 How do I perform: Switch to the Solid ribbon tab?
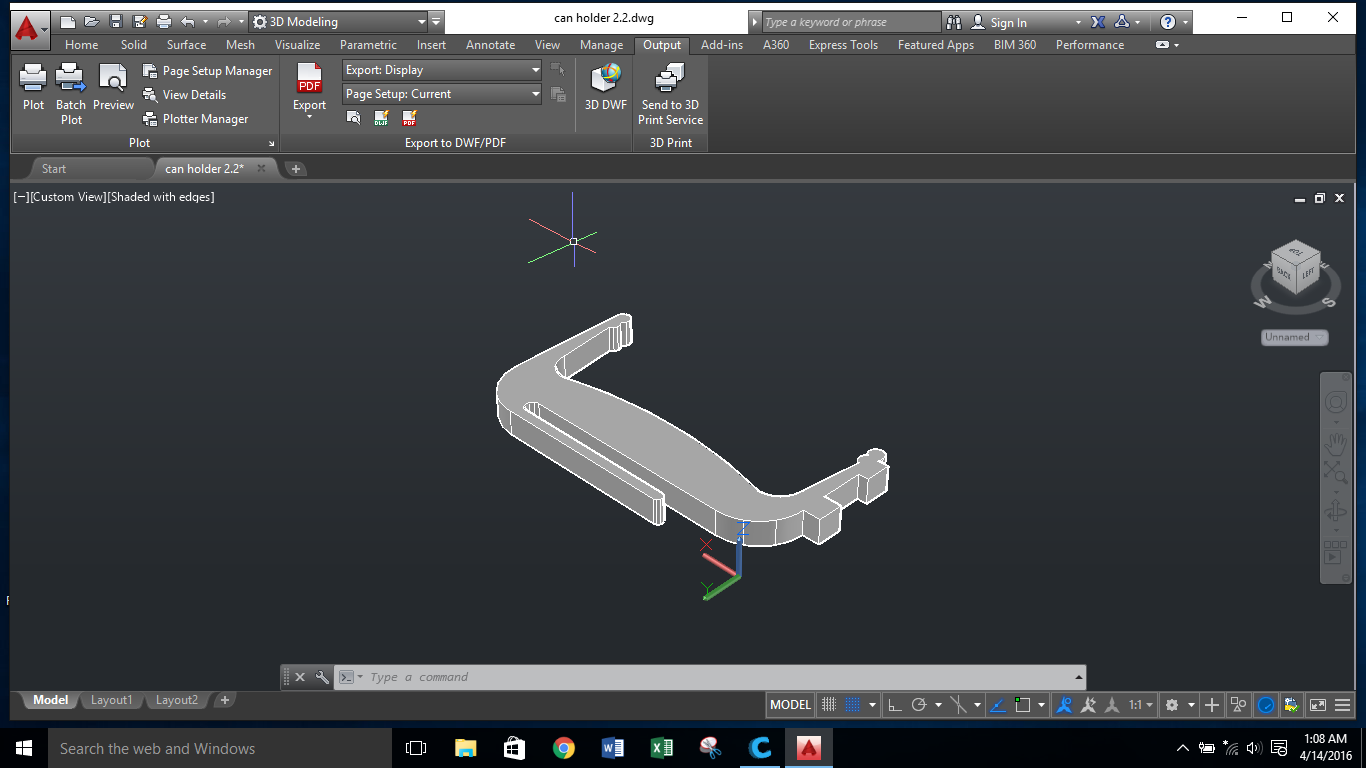134,45
